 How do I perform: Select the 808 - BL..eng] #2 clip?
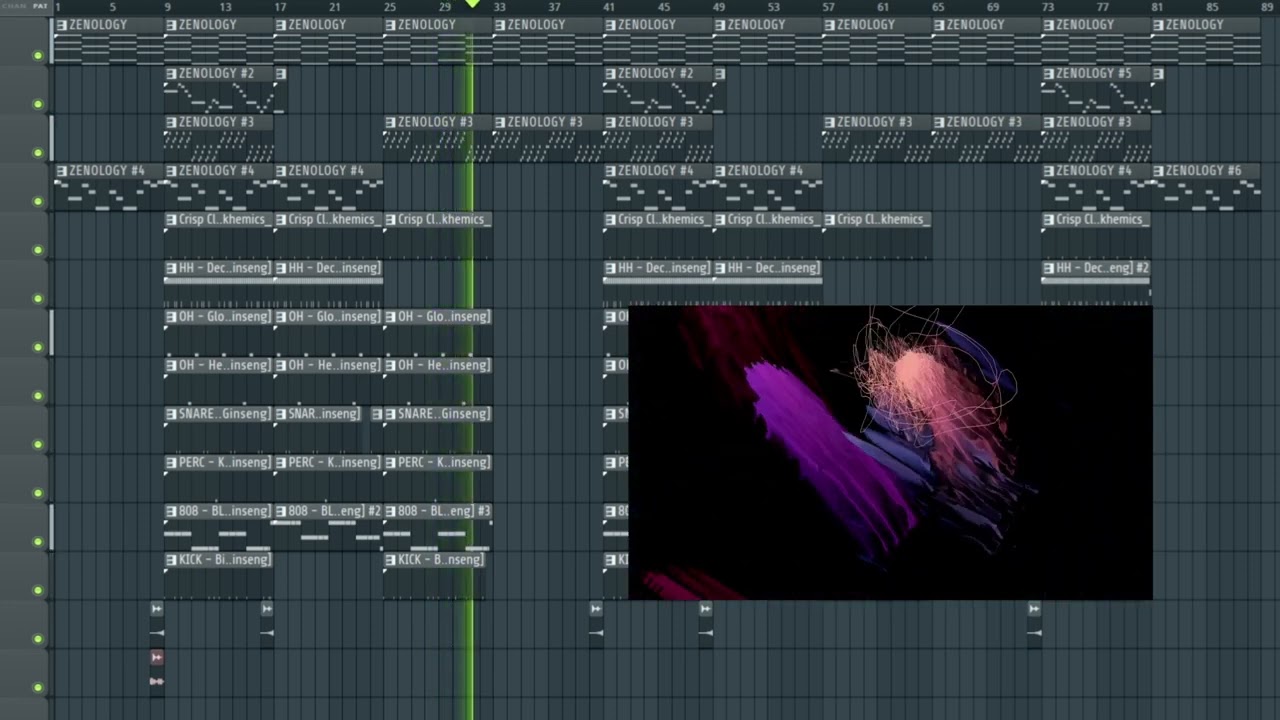328,527
